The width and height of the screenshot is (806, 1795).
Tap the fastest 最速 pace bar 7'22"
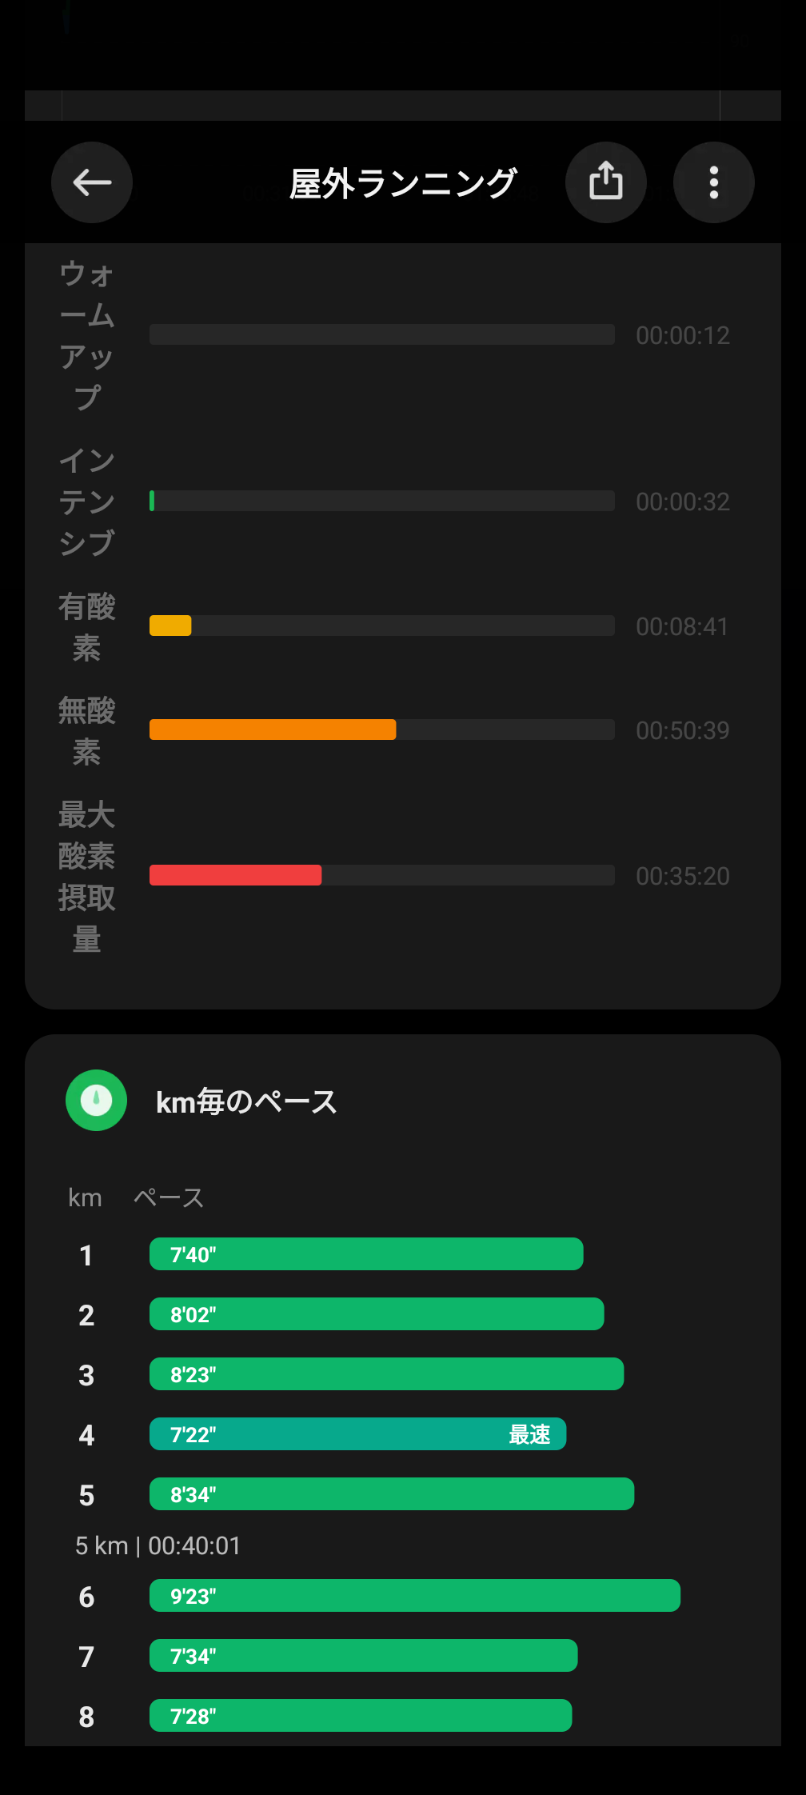point(357,1434)
